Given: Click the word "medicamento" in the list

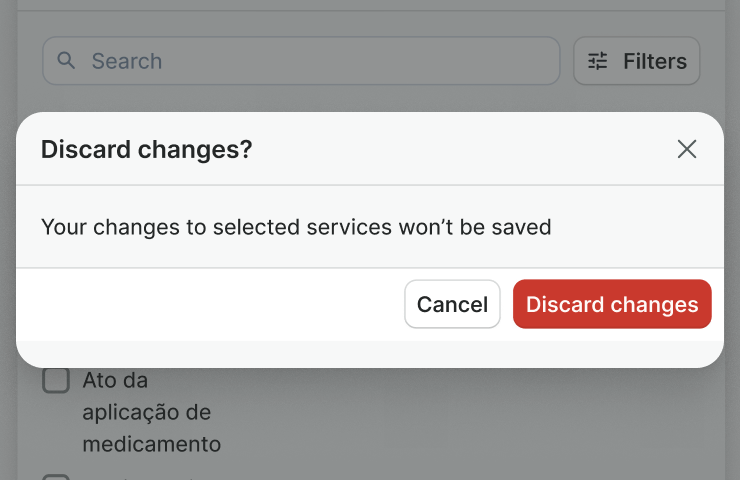Looking at the screenshot, I should (152, 444).
